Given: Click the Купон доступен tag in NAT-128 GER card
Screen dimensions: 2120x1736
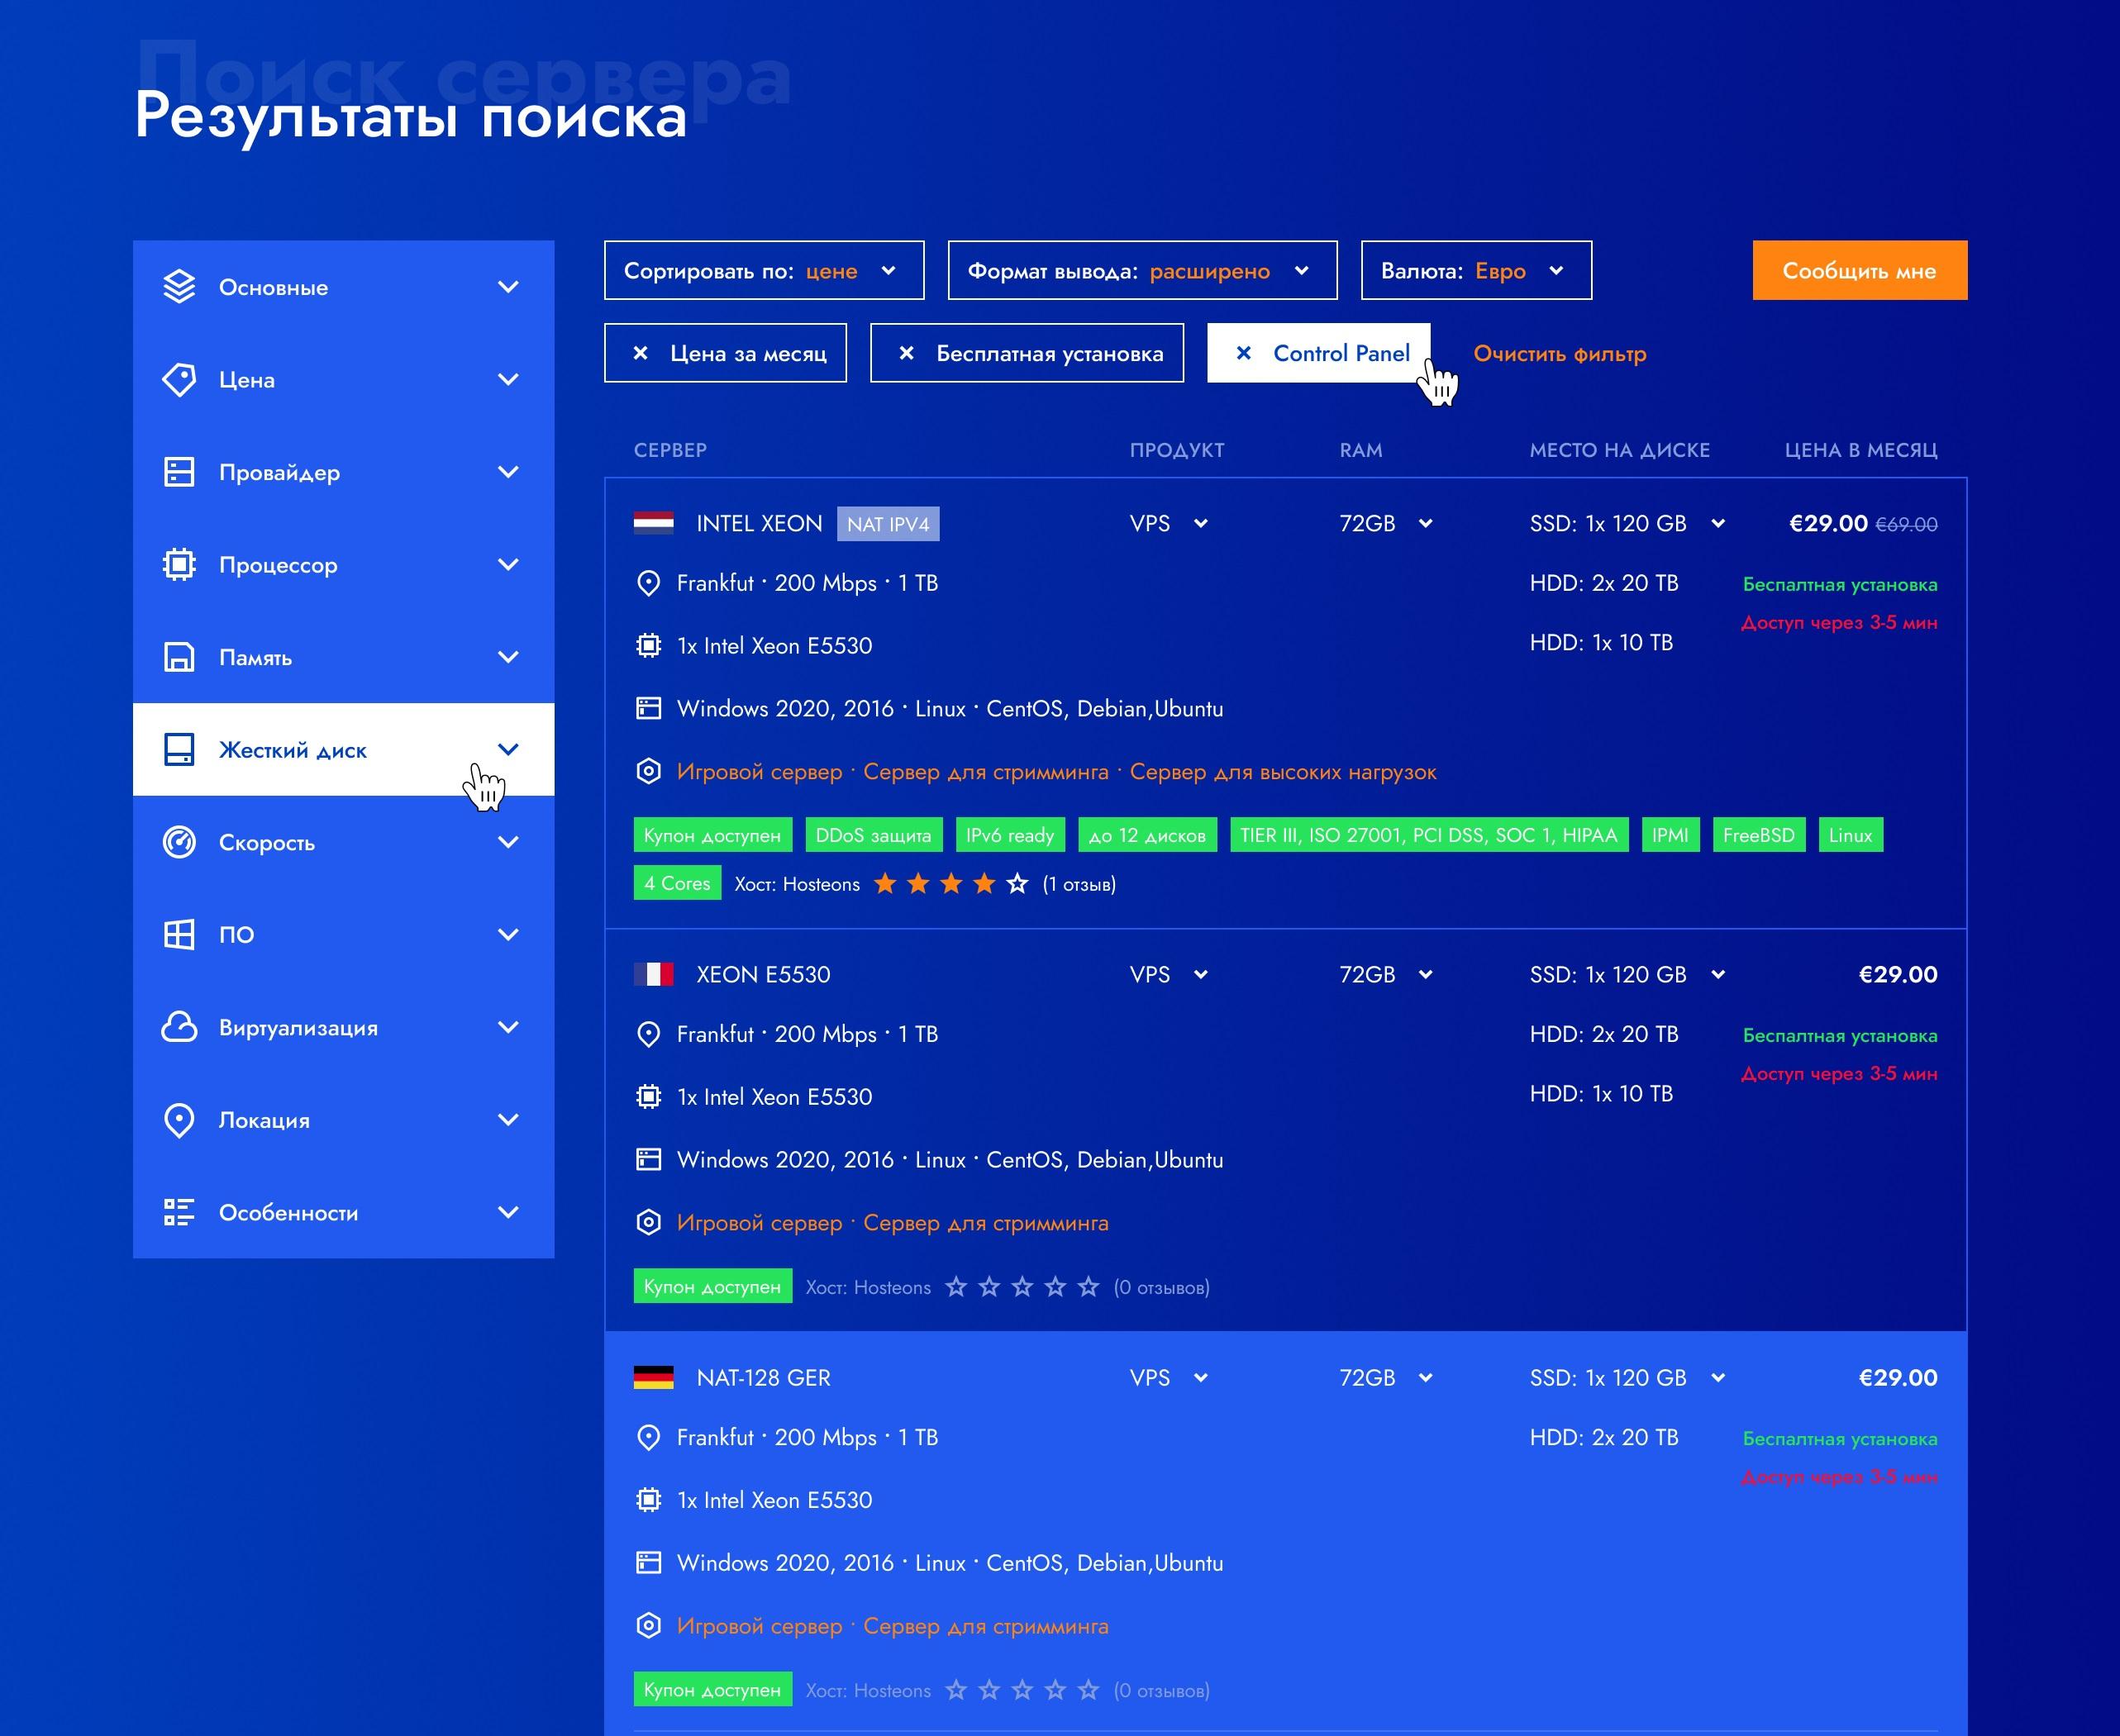Looking at the screenshot, I should 713,1689.
